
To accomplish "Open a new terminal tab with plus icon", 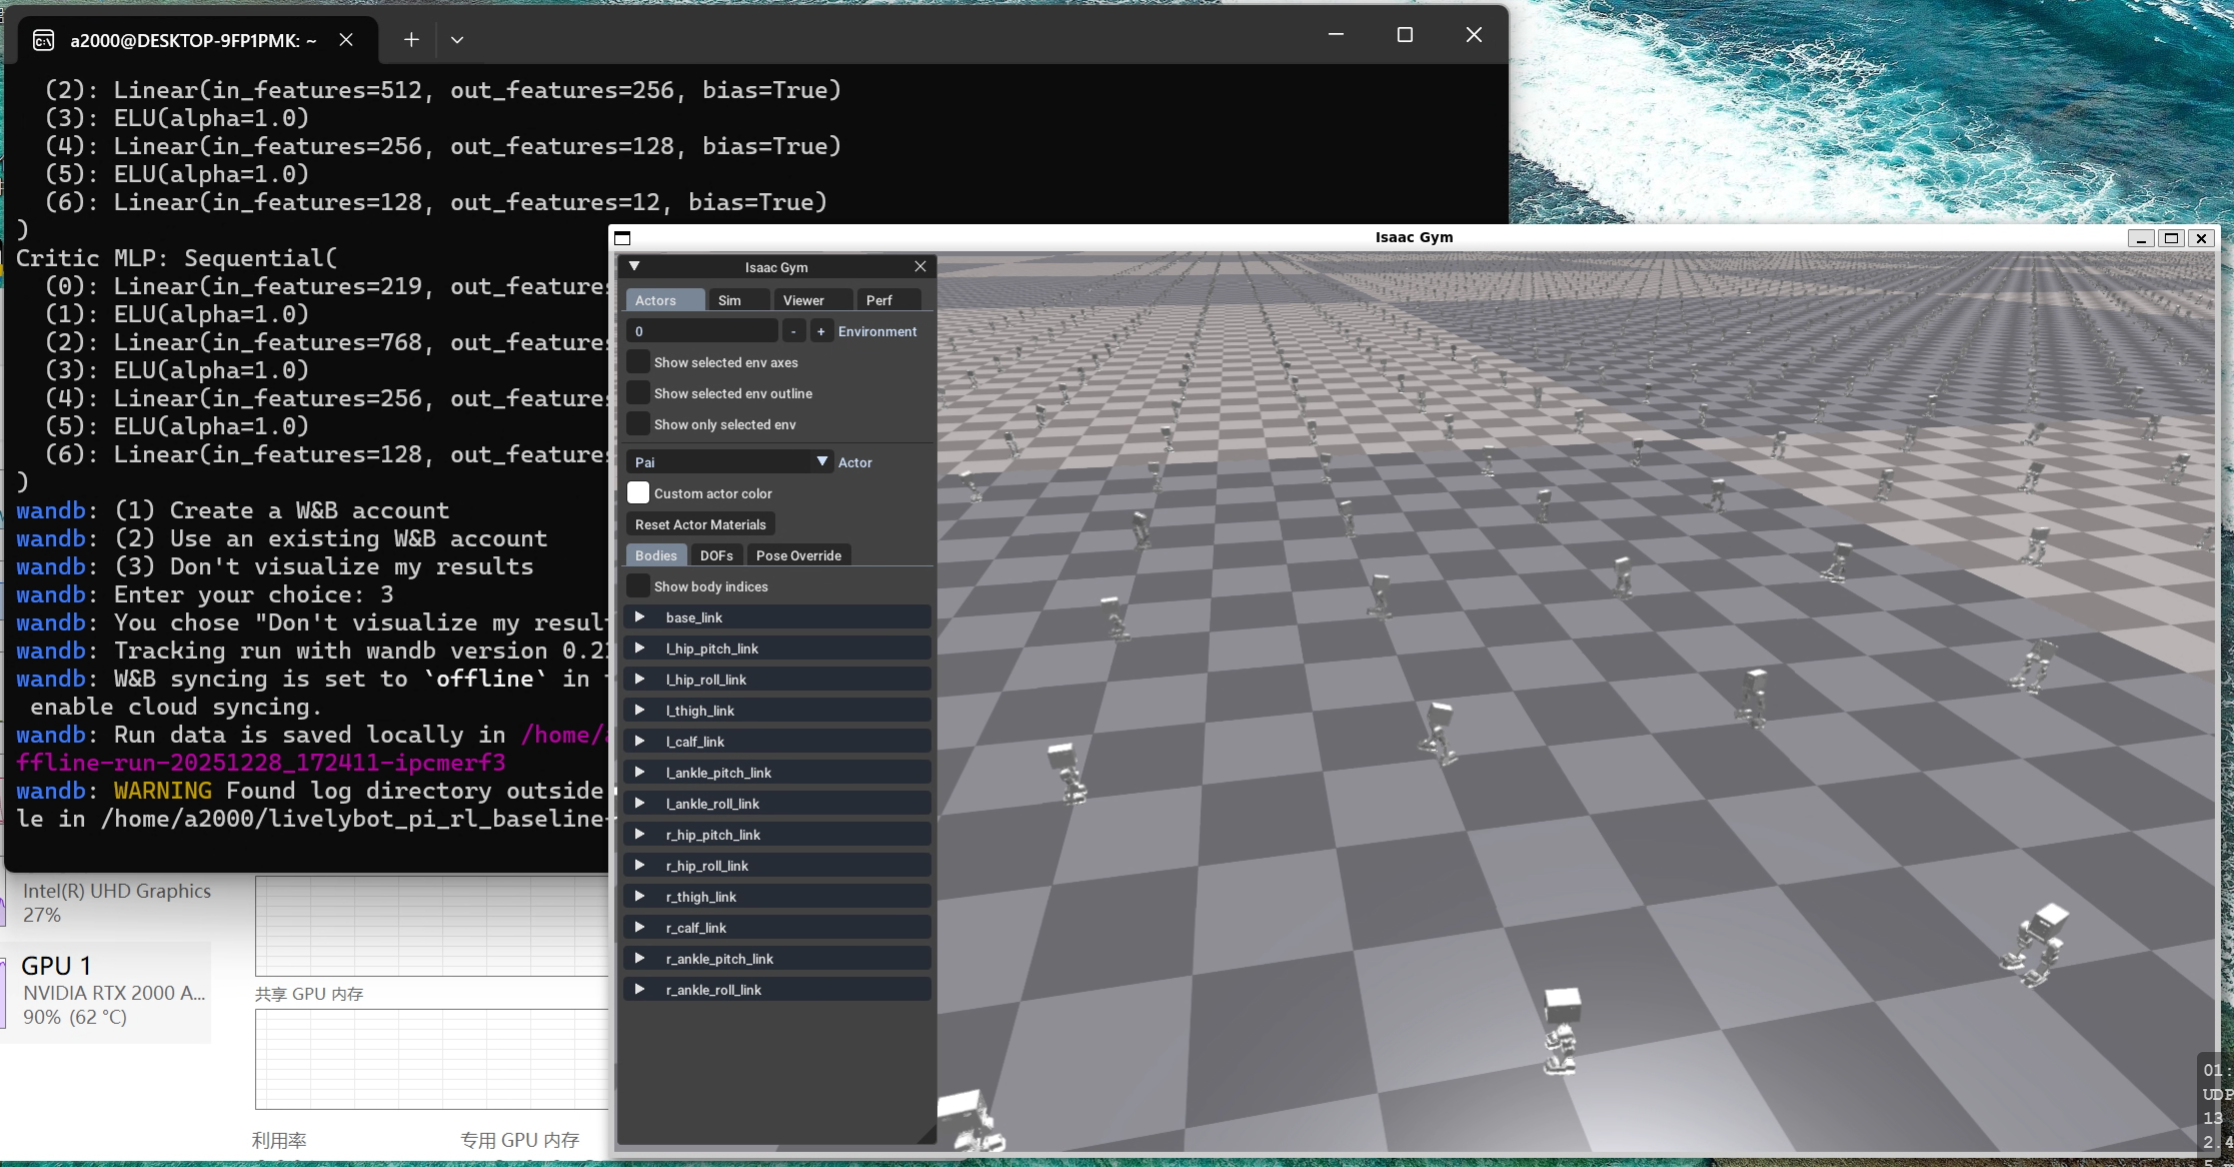I will [x=411, y=40].
